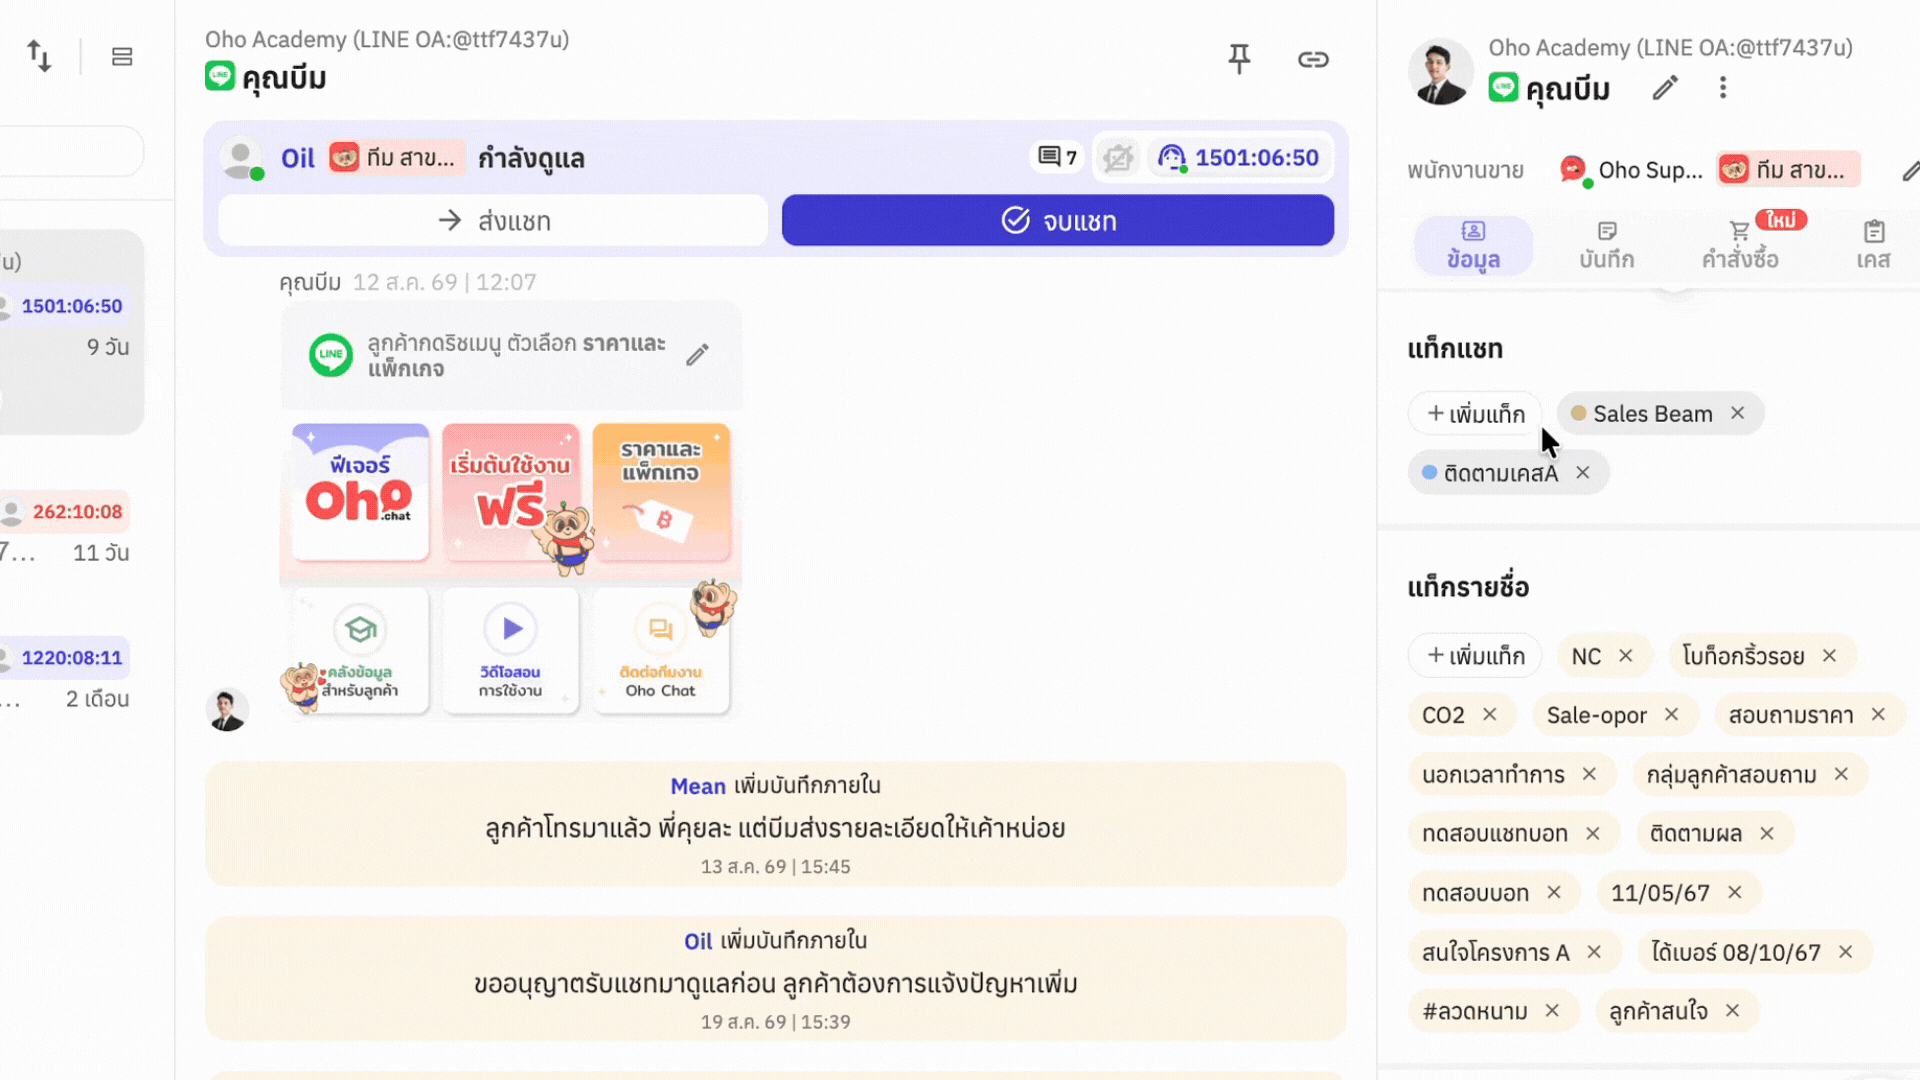1920x1080 pixels.
Task: Open the เคส tab
Action: pos(1873,245)
